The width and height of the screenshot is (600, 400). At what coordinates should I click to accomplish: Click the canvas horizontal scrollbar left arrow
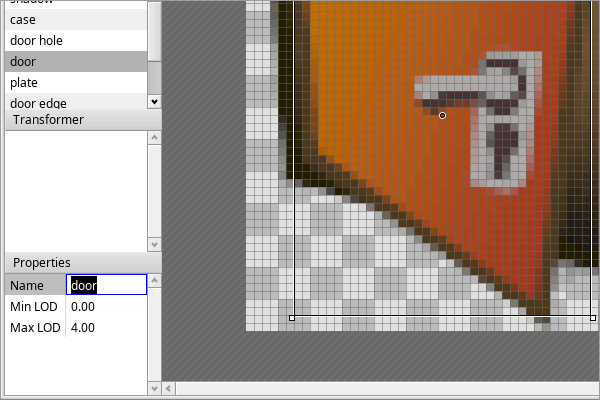click(169, 388)
